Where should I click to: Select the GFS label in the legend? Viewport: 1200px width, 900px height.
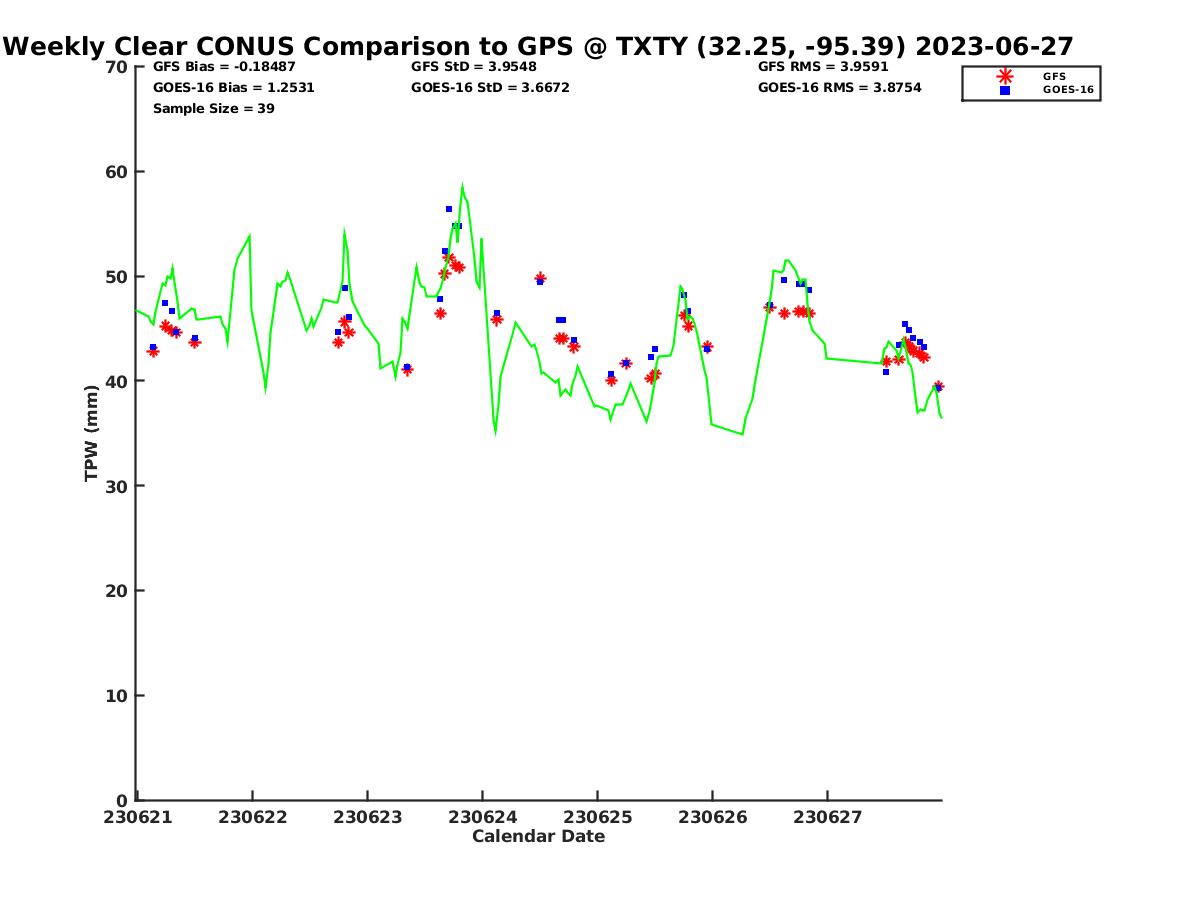tap(1054, 76)
